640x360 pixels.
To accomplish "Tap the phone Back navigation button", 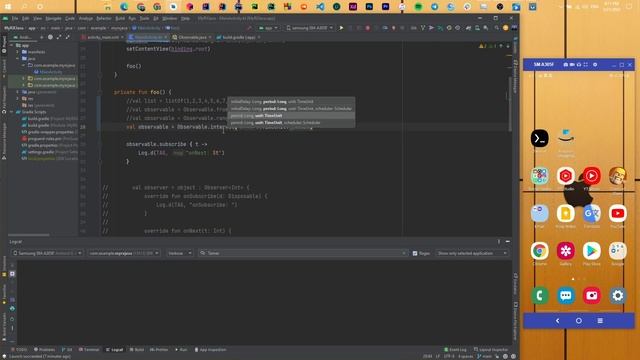I will point(557,321).
